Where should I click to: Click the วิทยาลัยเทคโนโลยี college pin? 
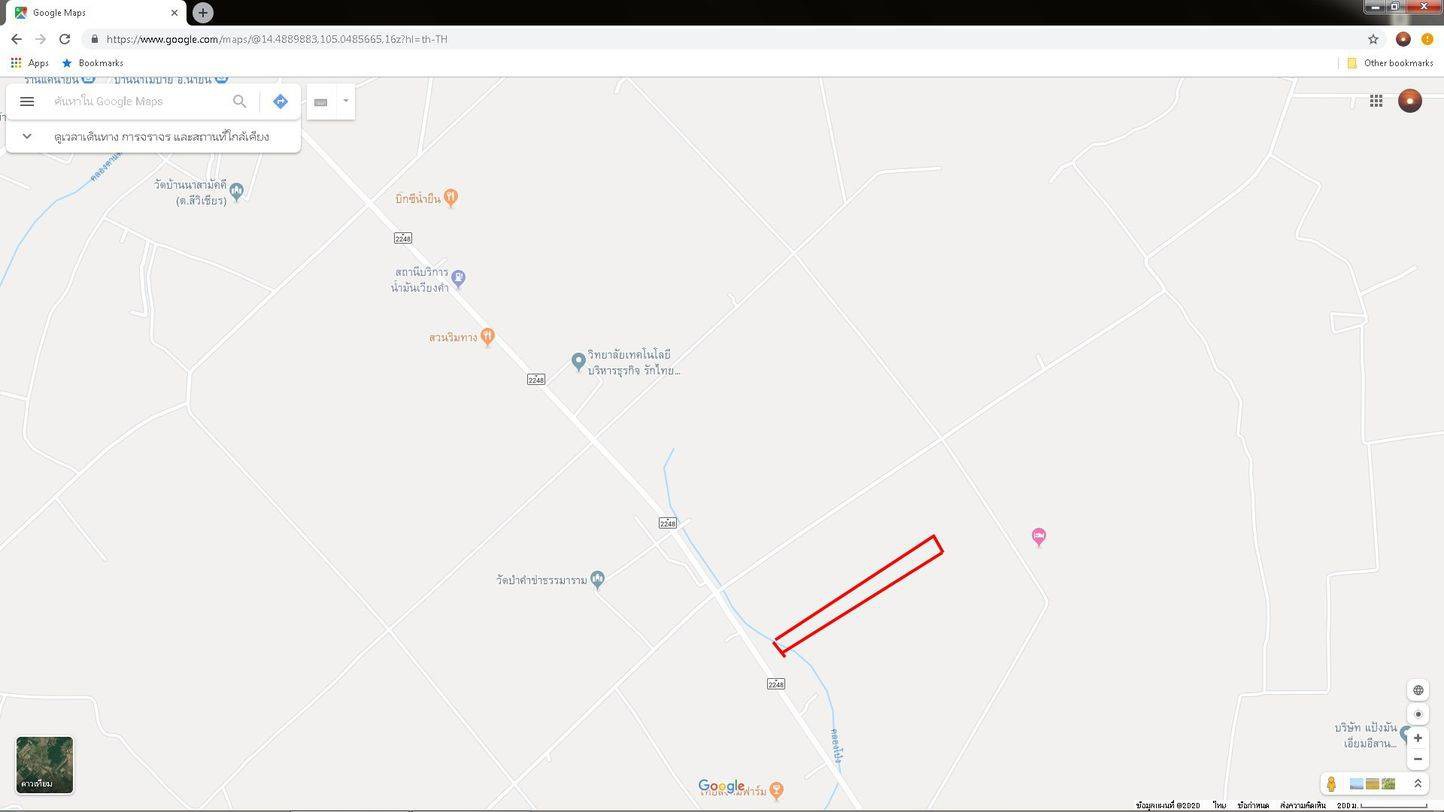[x=578, y=362]
